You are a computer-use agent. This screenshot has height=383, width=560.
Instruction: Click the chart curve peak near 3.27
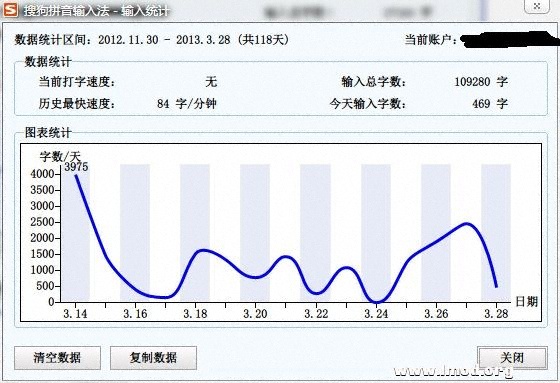467,224
